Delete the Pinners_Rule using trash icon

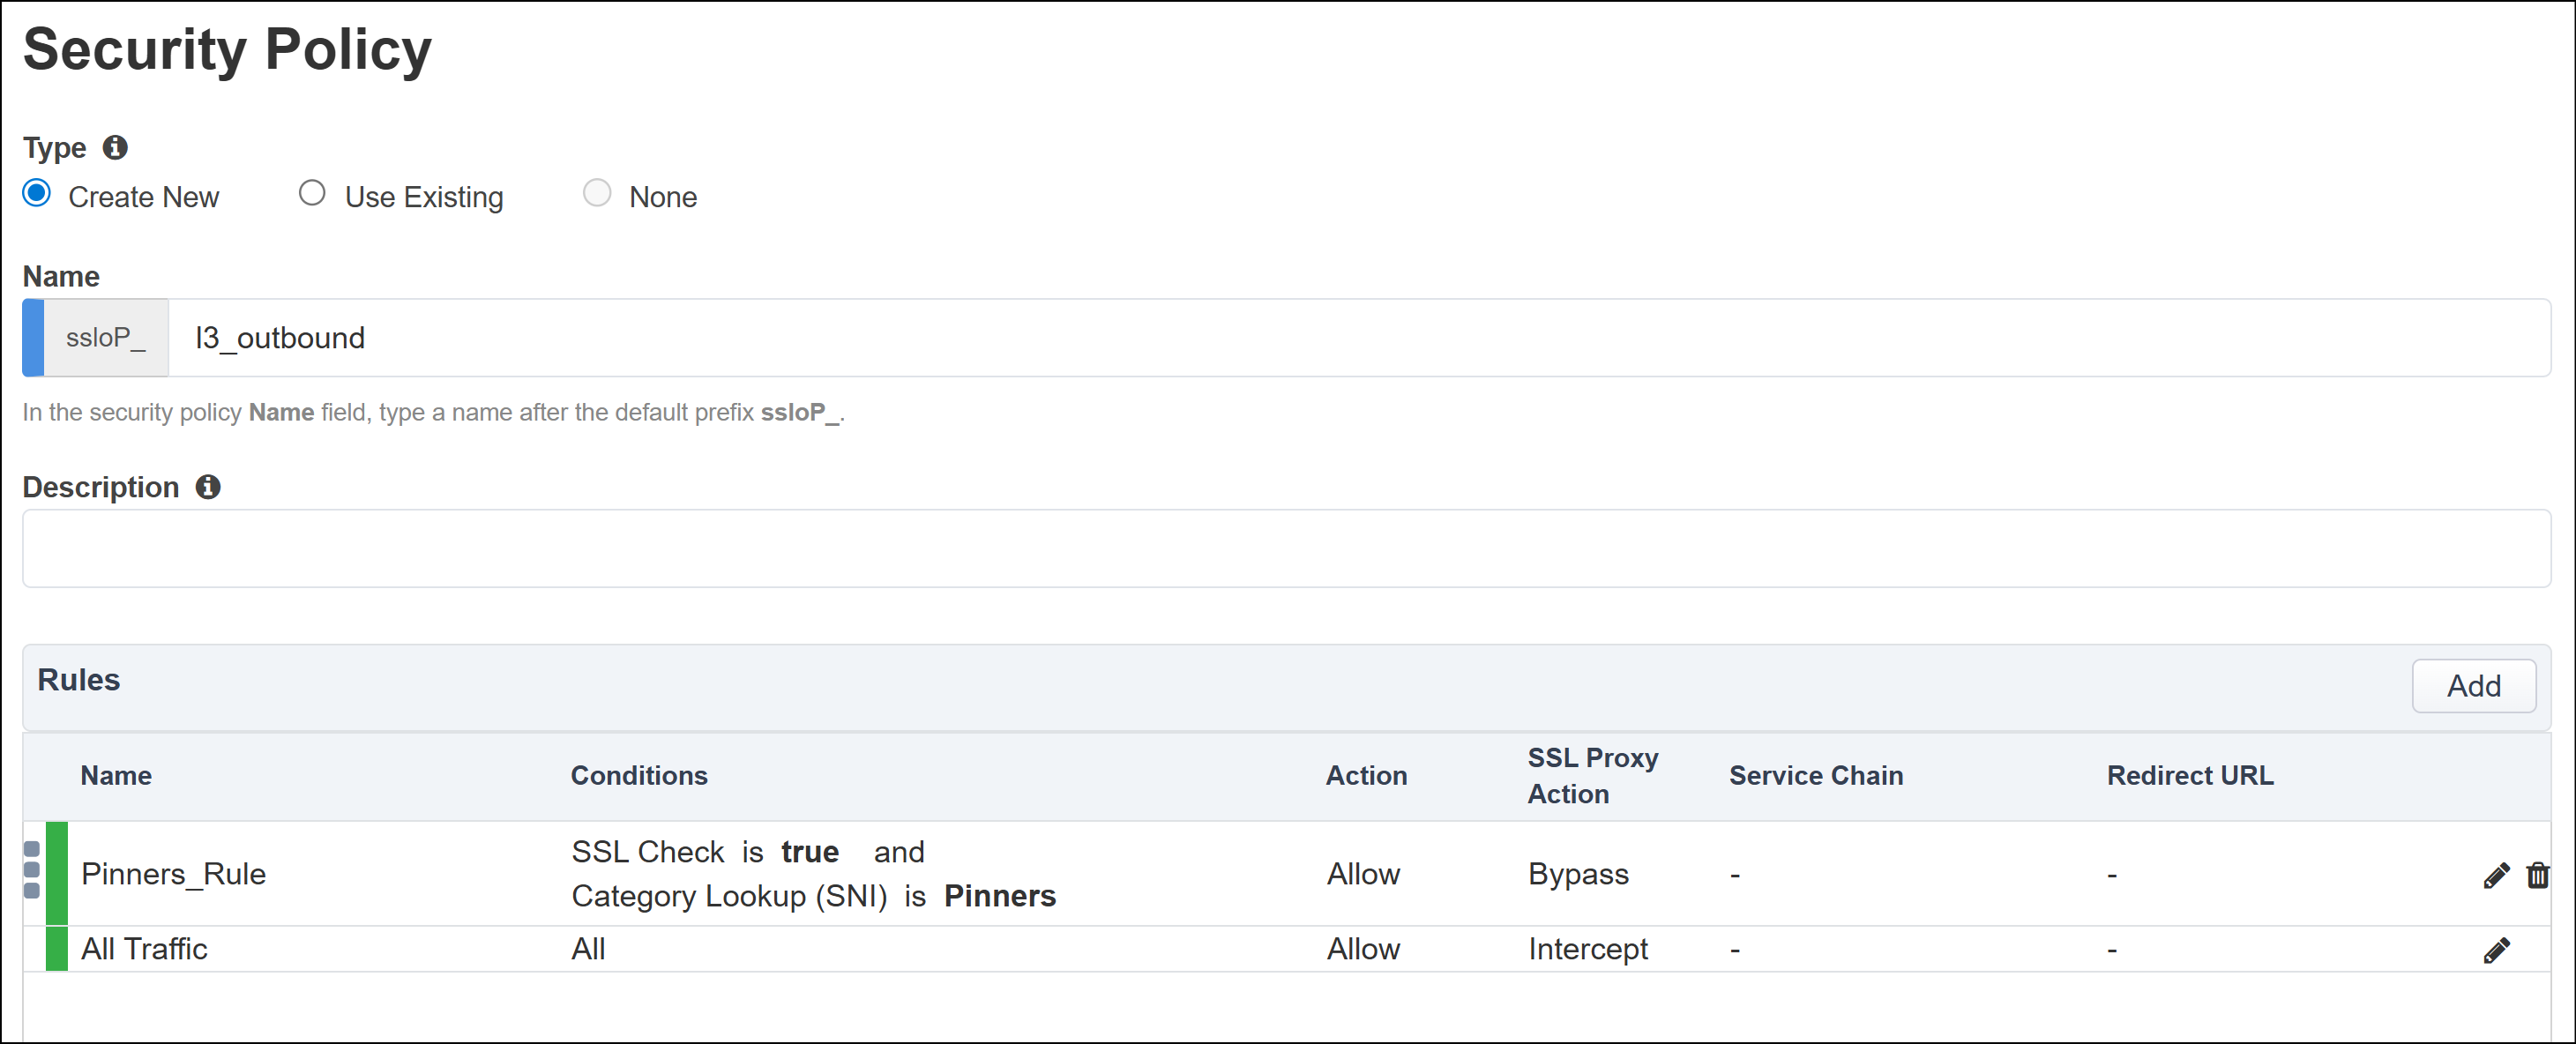click(2538, 875)
